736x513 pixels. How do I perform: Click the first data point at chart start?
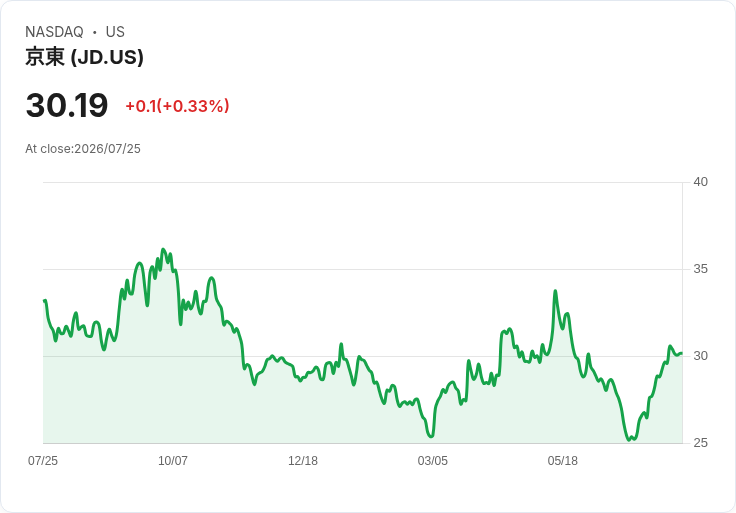(44, 300)
